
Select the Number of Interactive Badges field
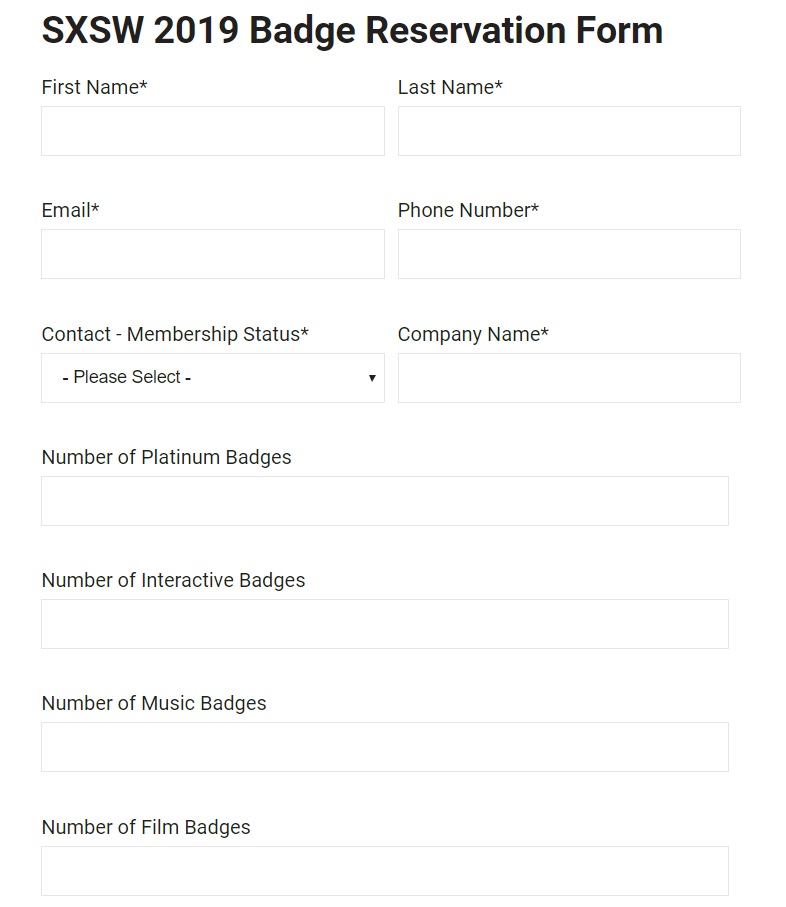pos(385,624)
